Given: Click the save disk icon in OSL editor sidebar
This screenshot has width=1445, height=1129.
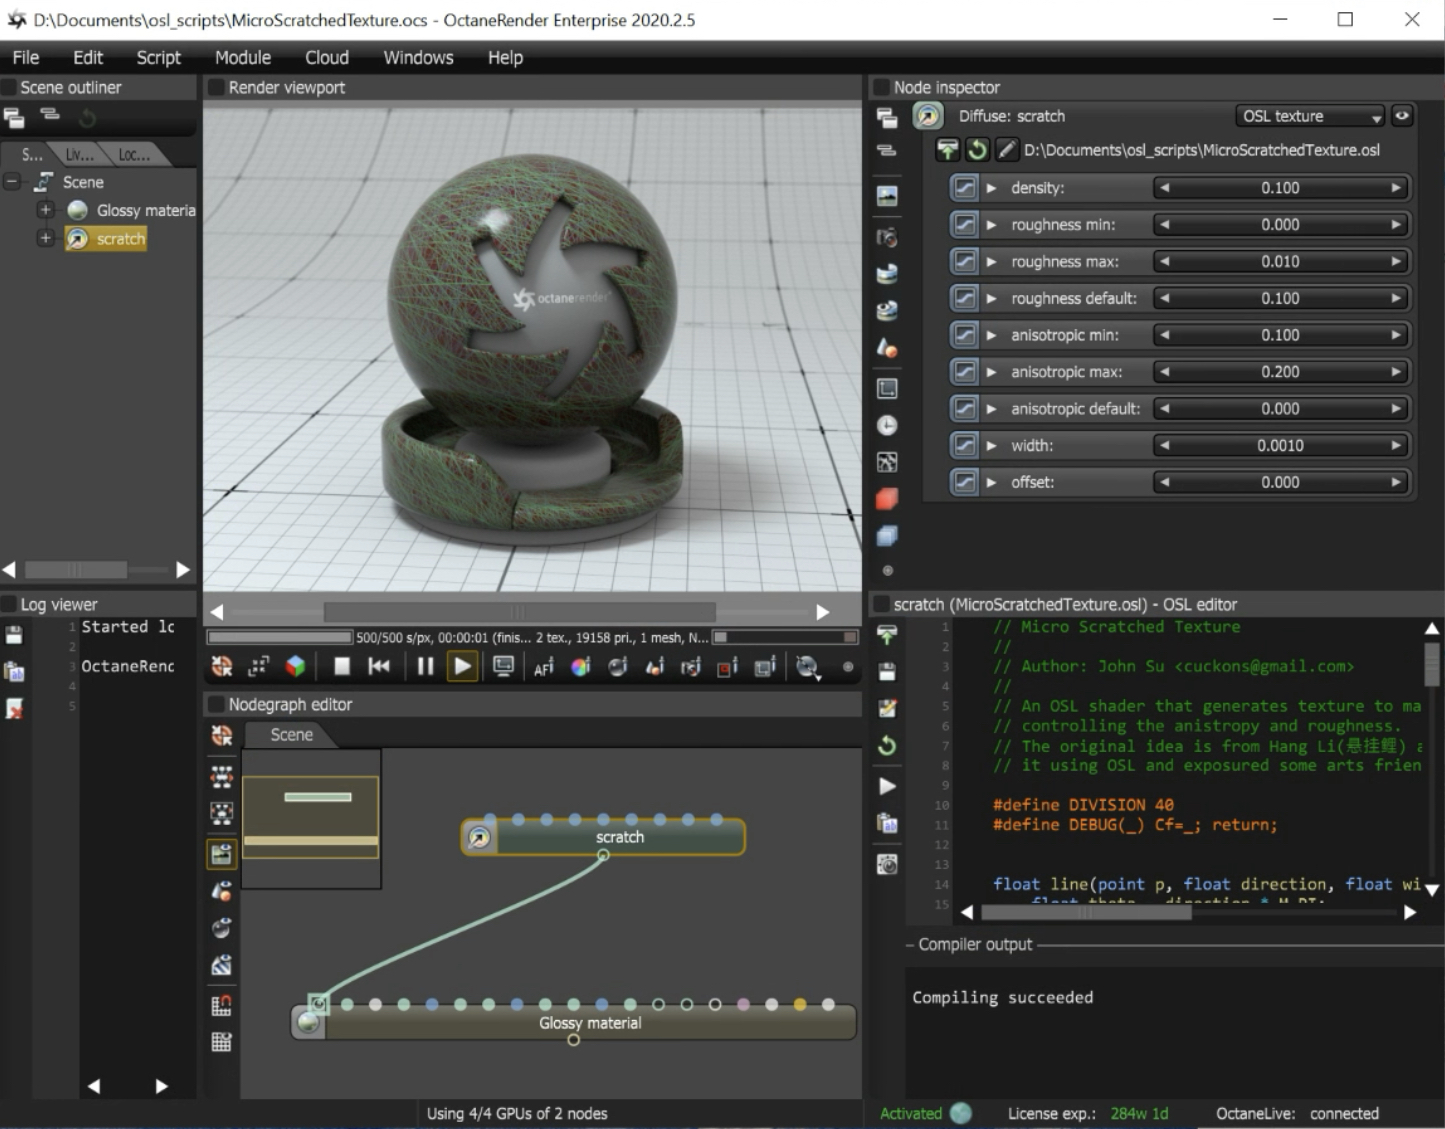Looking at the screenshot, I should (887, 672).
